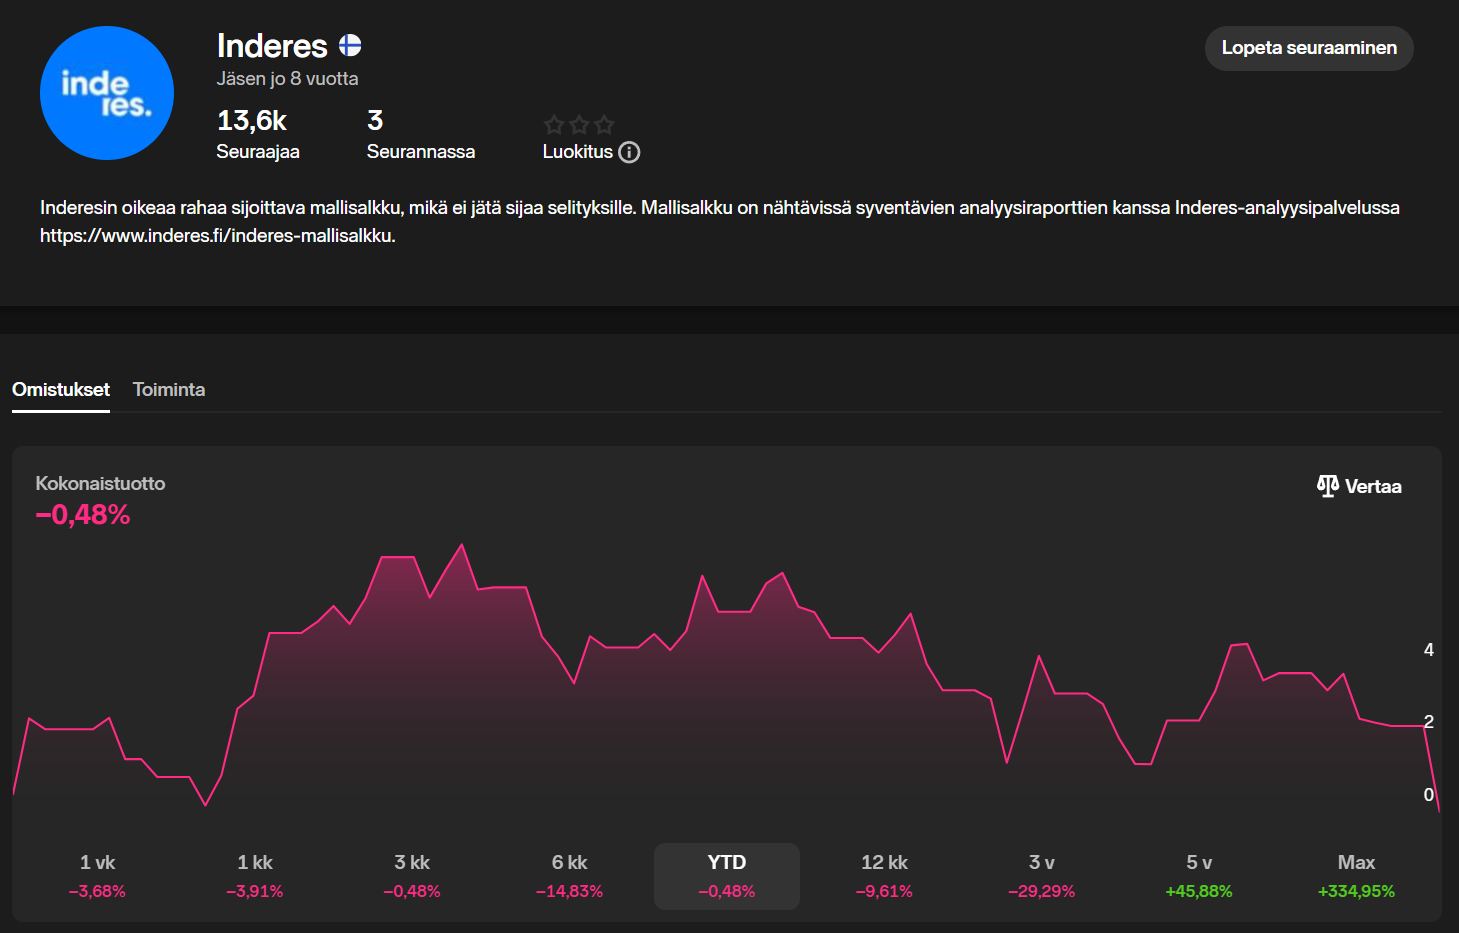Select the Max time range
The image size is (1459, 933).
coord(1356,876)
